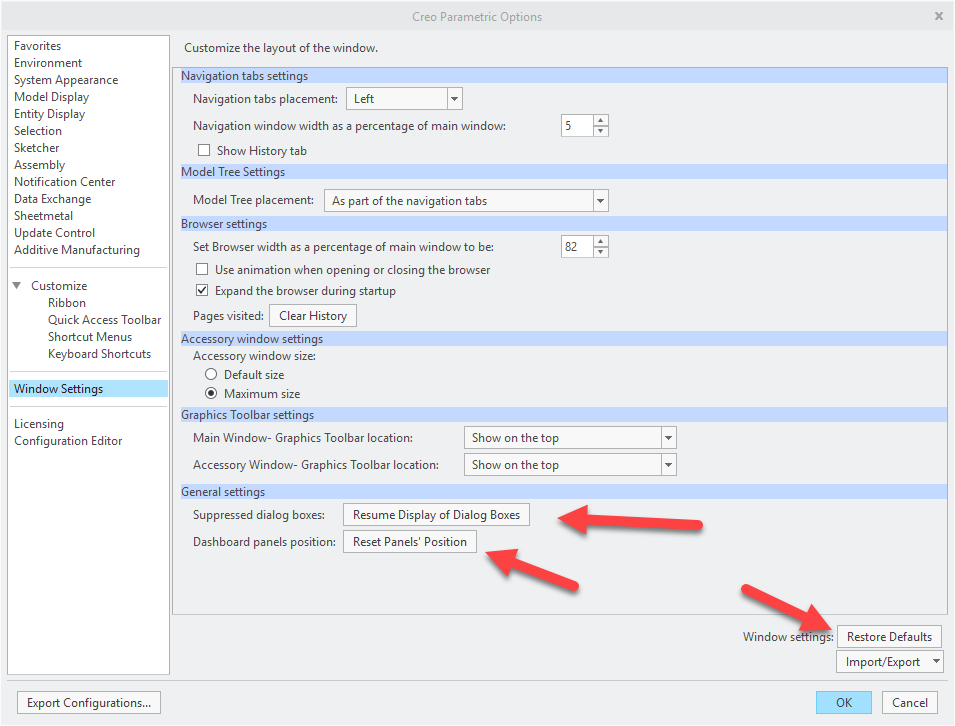Image resolution: width=955 pixels, height=726 pixels.
Task: Decrease navigation window width percentage
Action: pos(601,132)
